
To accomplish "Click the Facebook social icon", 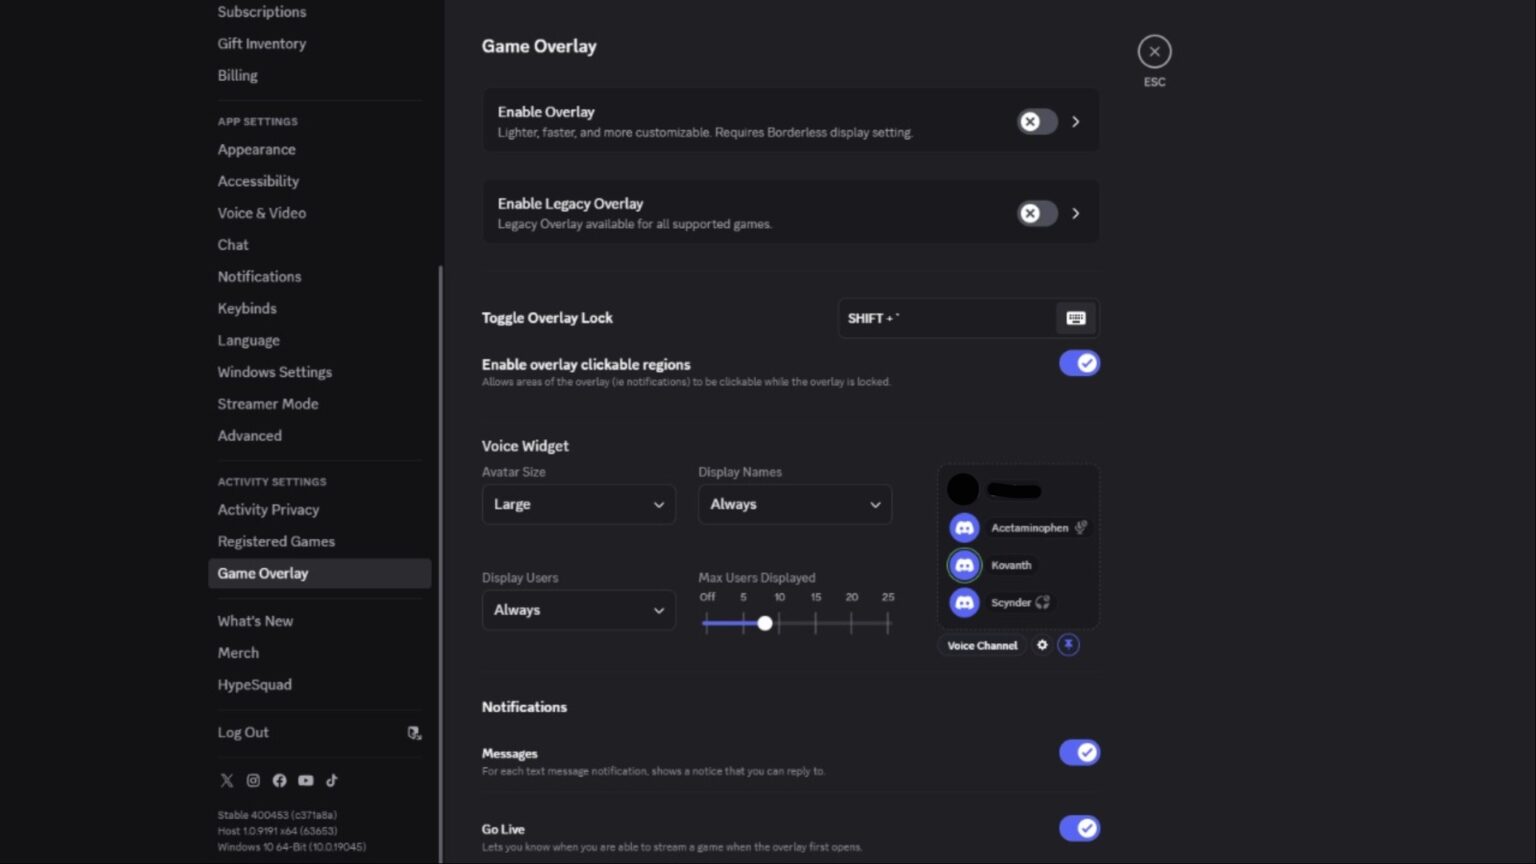I will 279,780.
